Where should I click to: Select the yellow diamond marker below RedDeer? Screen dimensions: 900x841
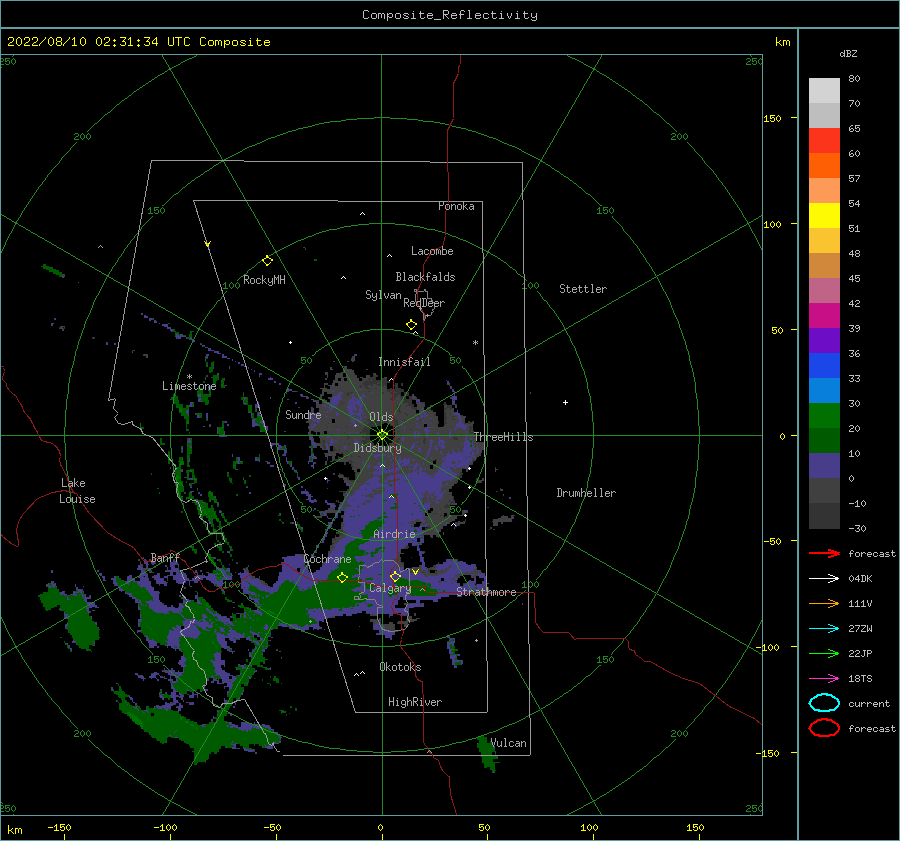[x=411, y=325]
